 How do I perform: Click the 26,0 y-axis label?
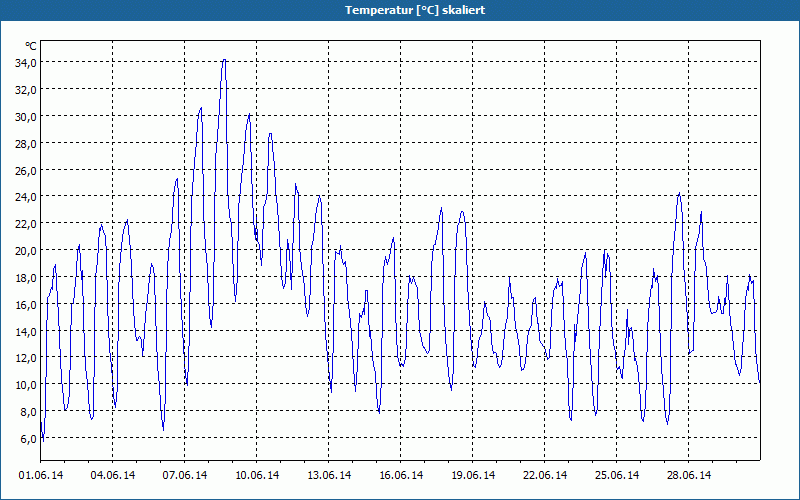(x=26, y=170)
